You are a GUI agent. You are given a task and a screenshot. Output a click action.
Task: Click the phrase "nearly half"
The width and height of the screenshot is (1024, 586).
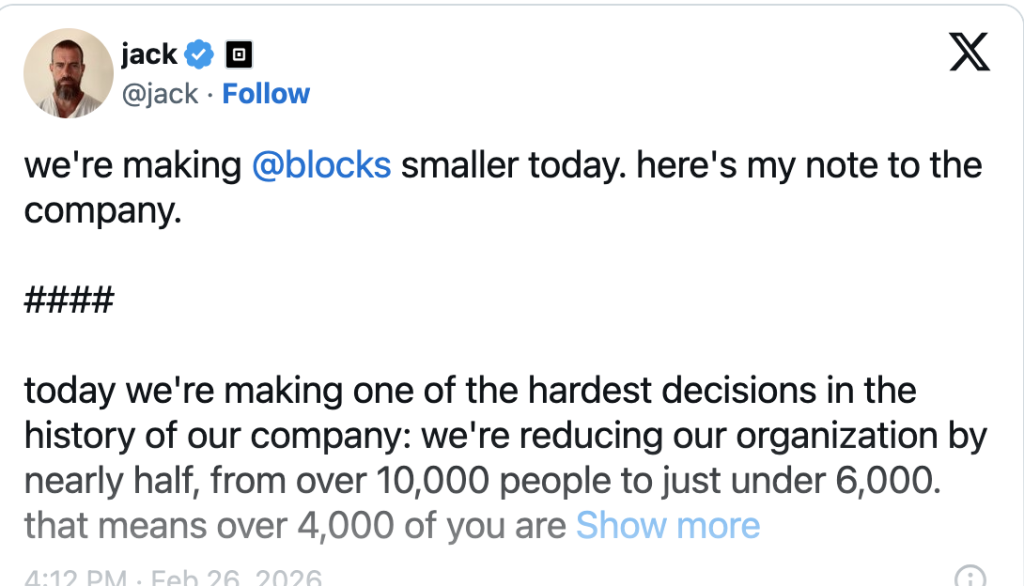coord(108,481)
